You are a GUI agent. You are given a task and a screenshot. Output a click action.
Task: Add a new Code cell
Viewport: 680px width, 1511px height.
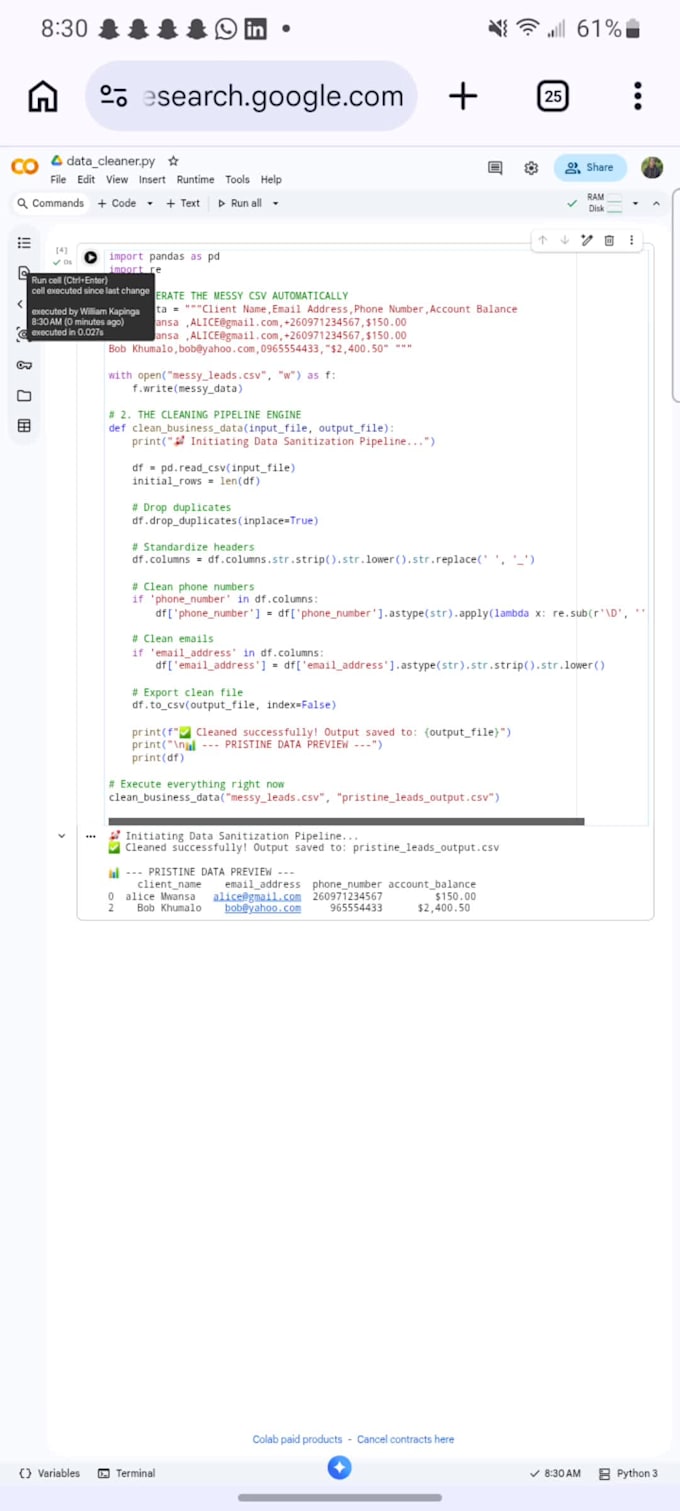[117, 203]
